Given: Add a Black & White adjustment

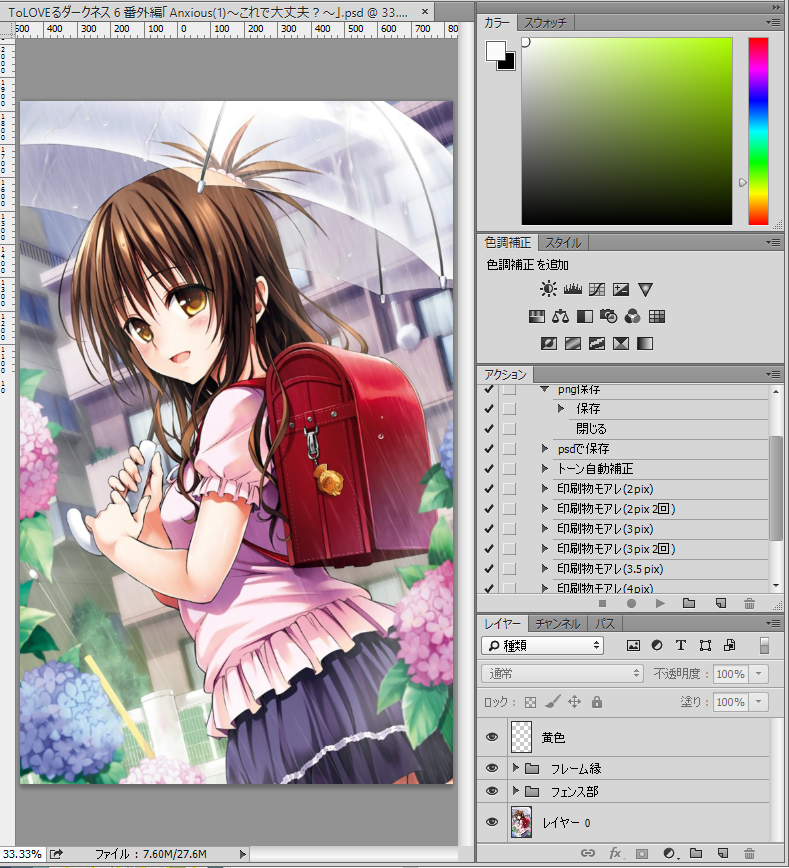Looking at the screenshot, I should tap(585, 317).
